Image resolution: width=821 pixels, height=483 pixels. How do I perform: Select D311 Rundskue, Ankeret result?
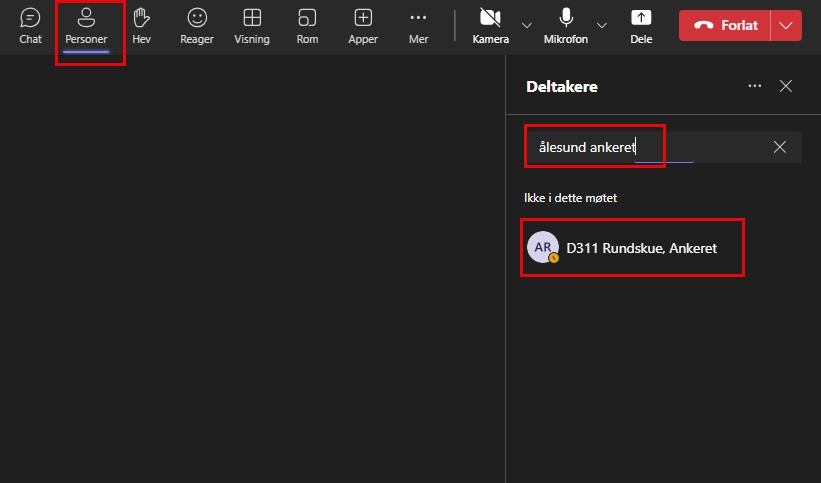(x=633, y=248)
